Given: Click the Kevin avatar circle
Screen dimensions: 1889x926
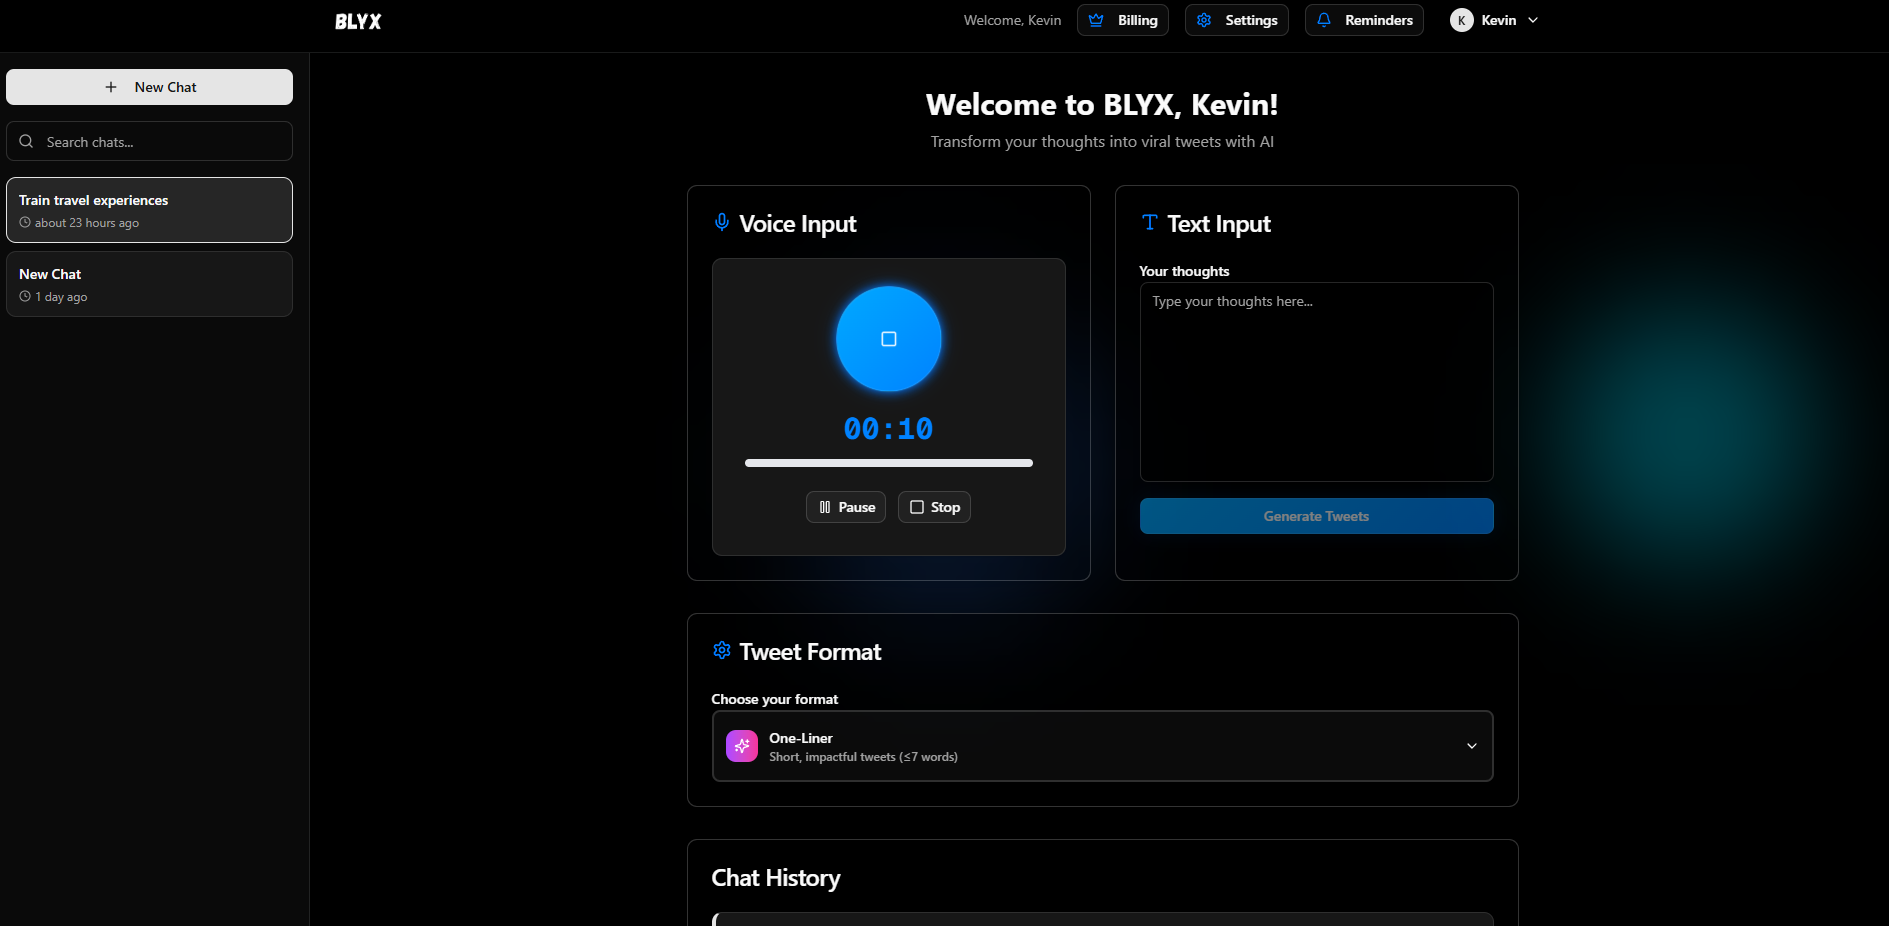Looking at the screenshot, I should click(1462, 20).
